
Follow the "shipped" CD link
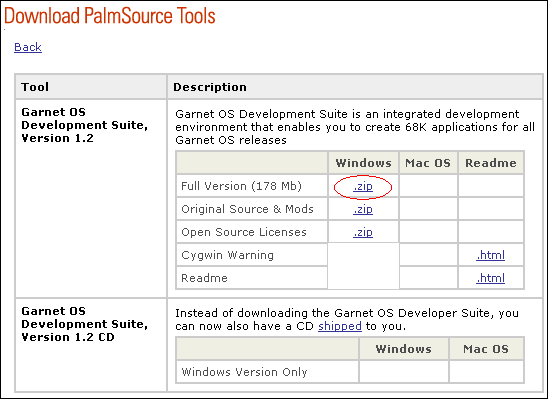(x=340, y=326)
